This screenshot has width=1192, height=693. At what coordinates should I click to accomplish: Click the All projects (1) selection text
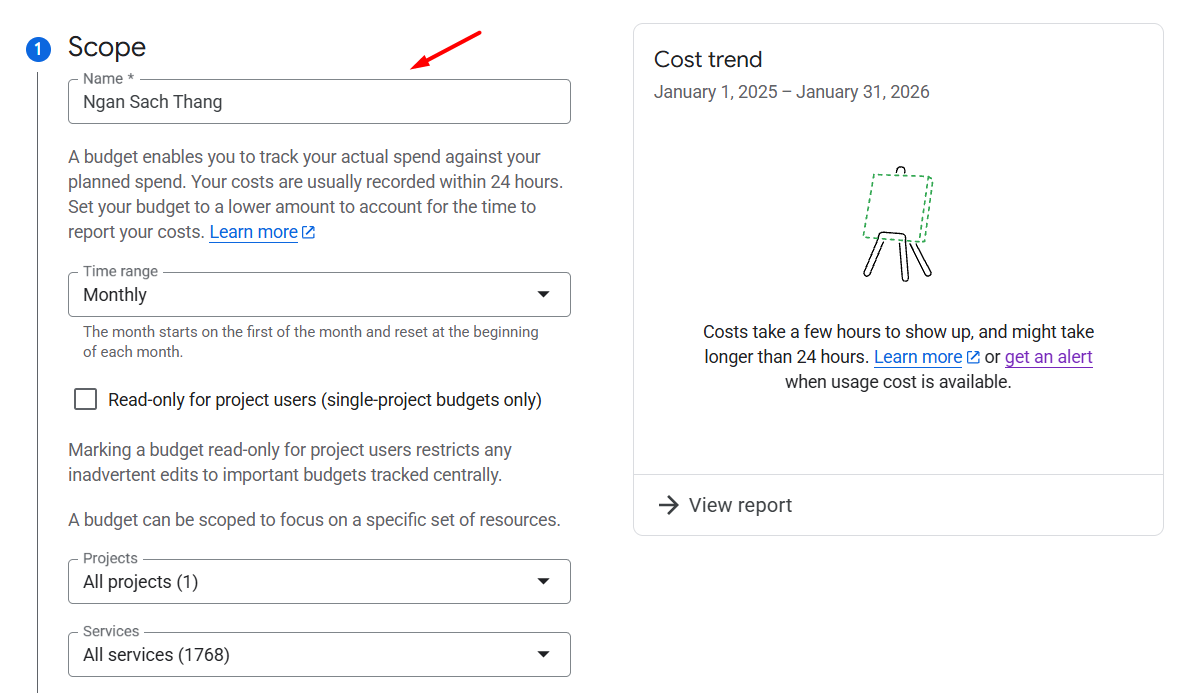(x=141, y=582)
